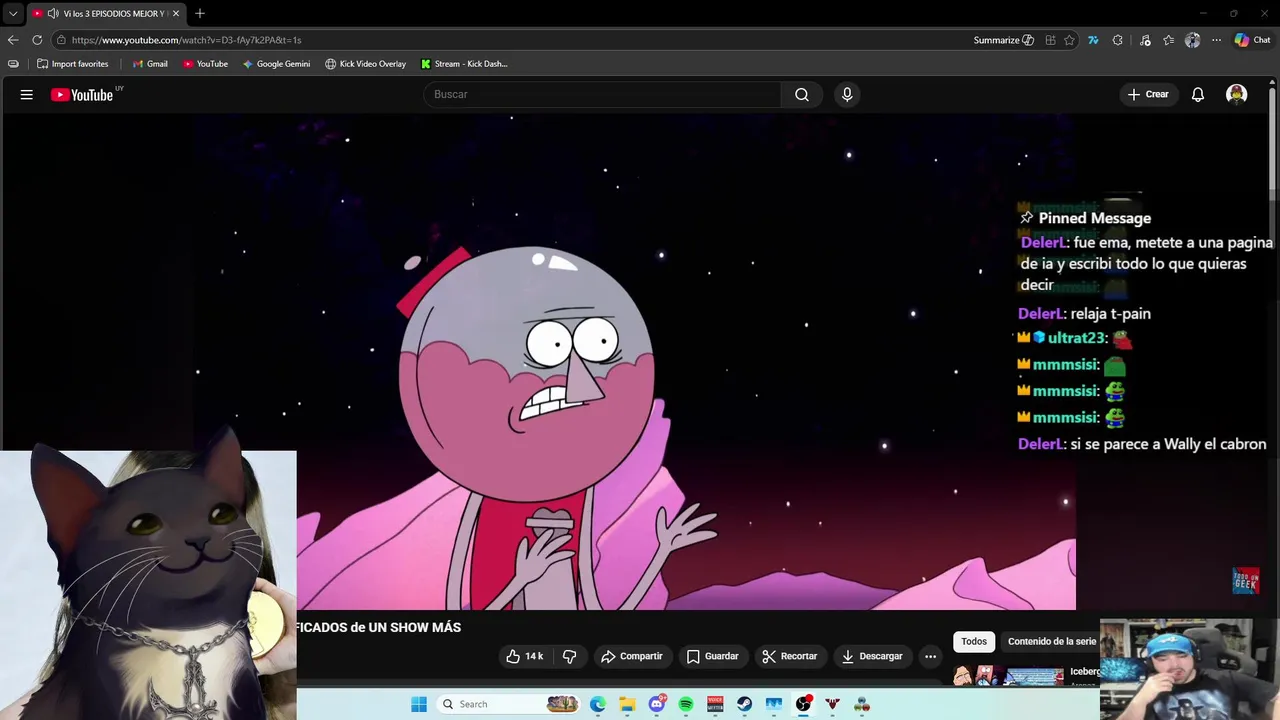Close the YouTube video tab
Screen dimensions: 1280x720
(x=176, y=14)
